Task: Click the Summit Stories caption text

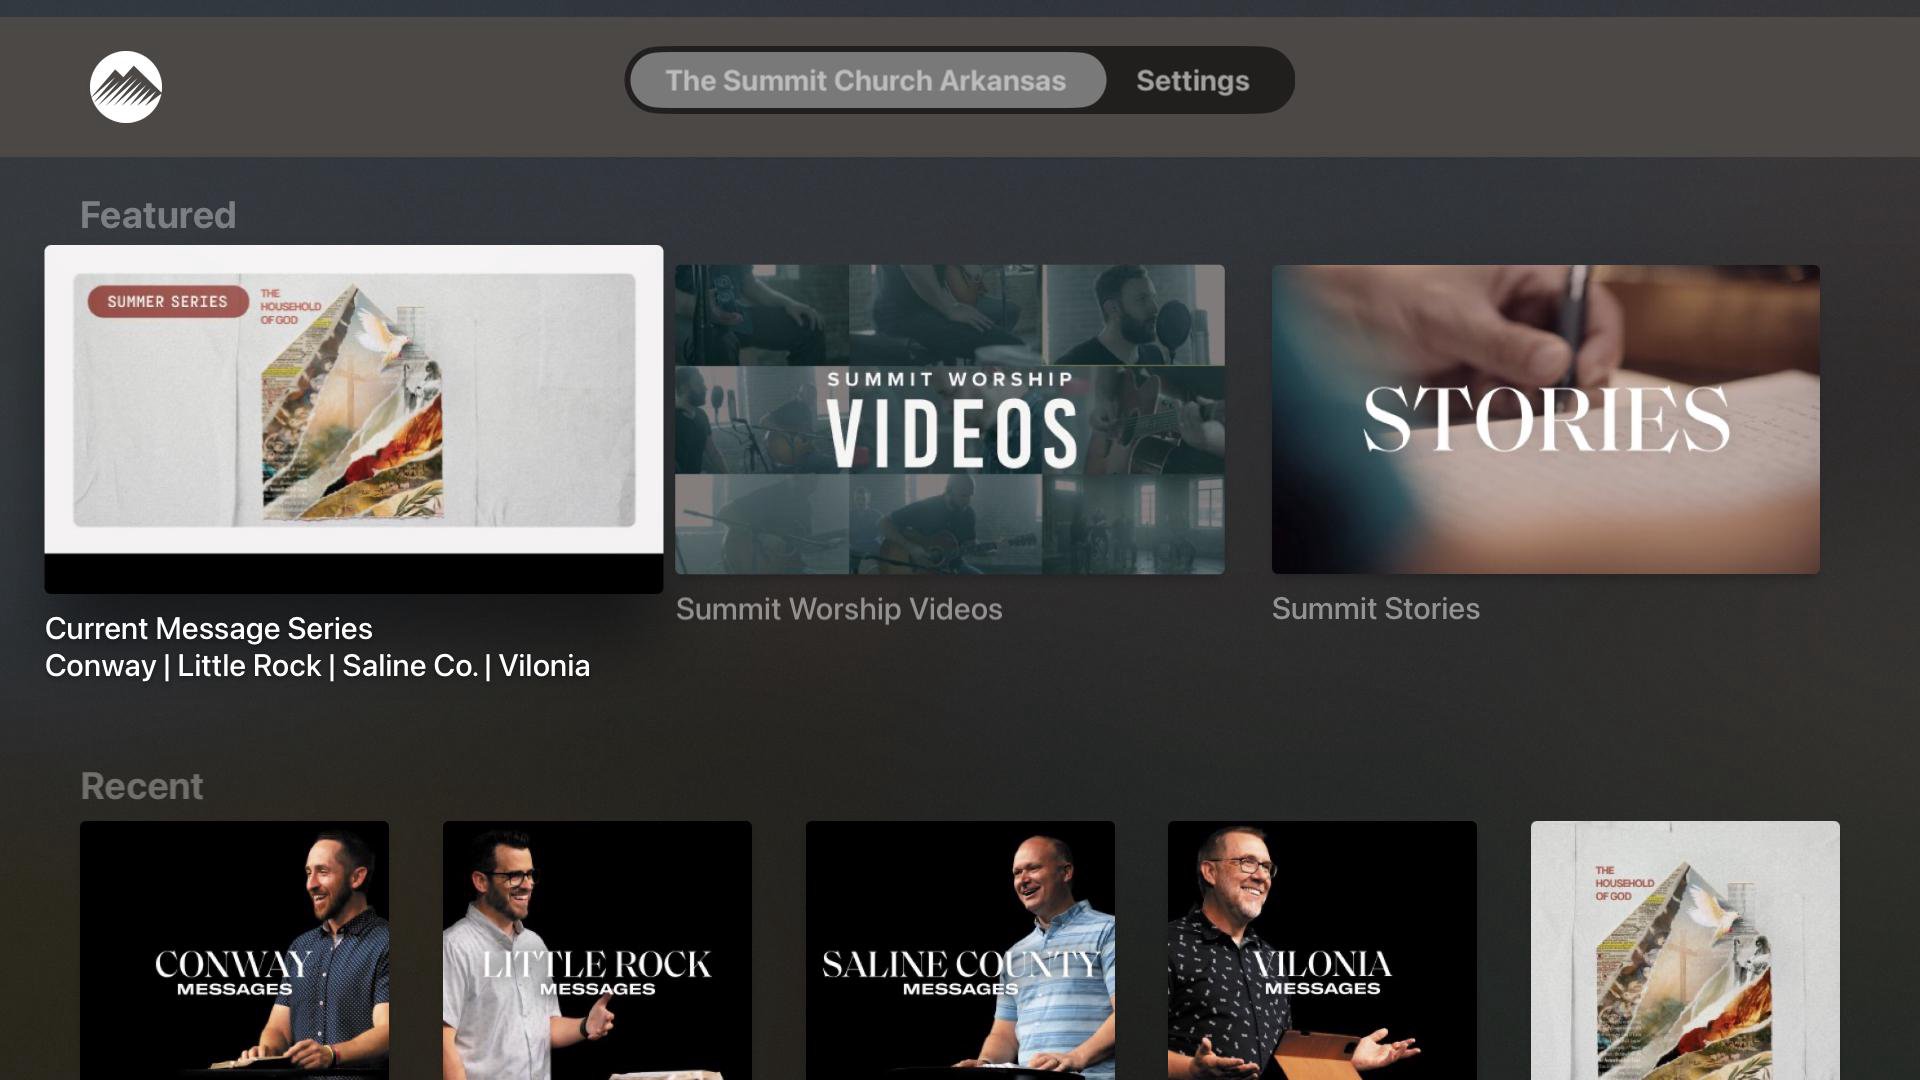Action: (1375, 609)
